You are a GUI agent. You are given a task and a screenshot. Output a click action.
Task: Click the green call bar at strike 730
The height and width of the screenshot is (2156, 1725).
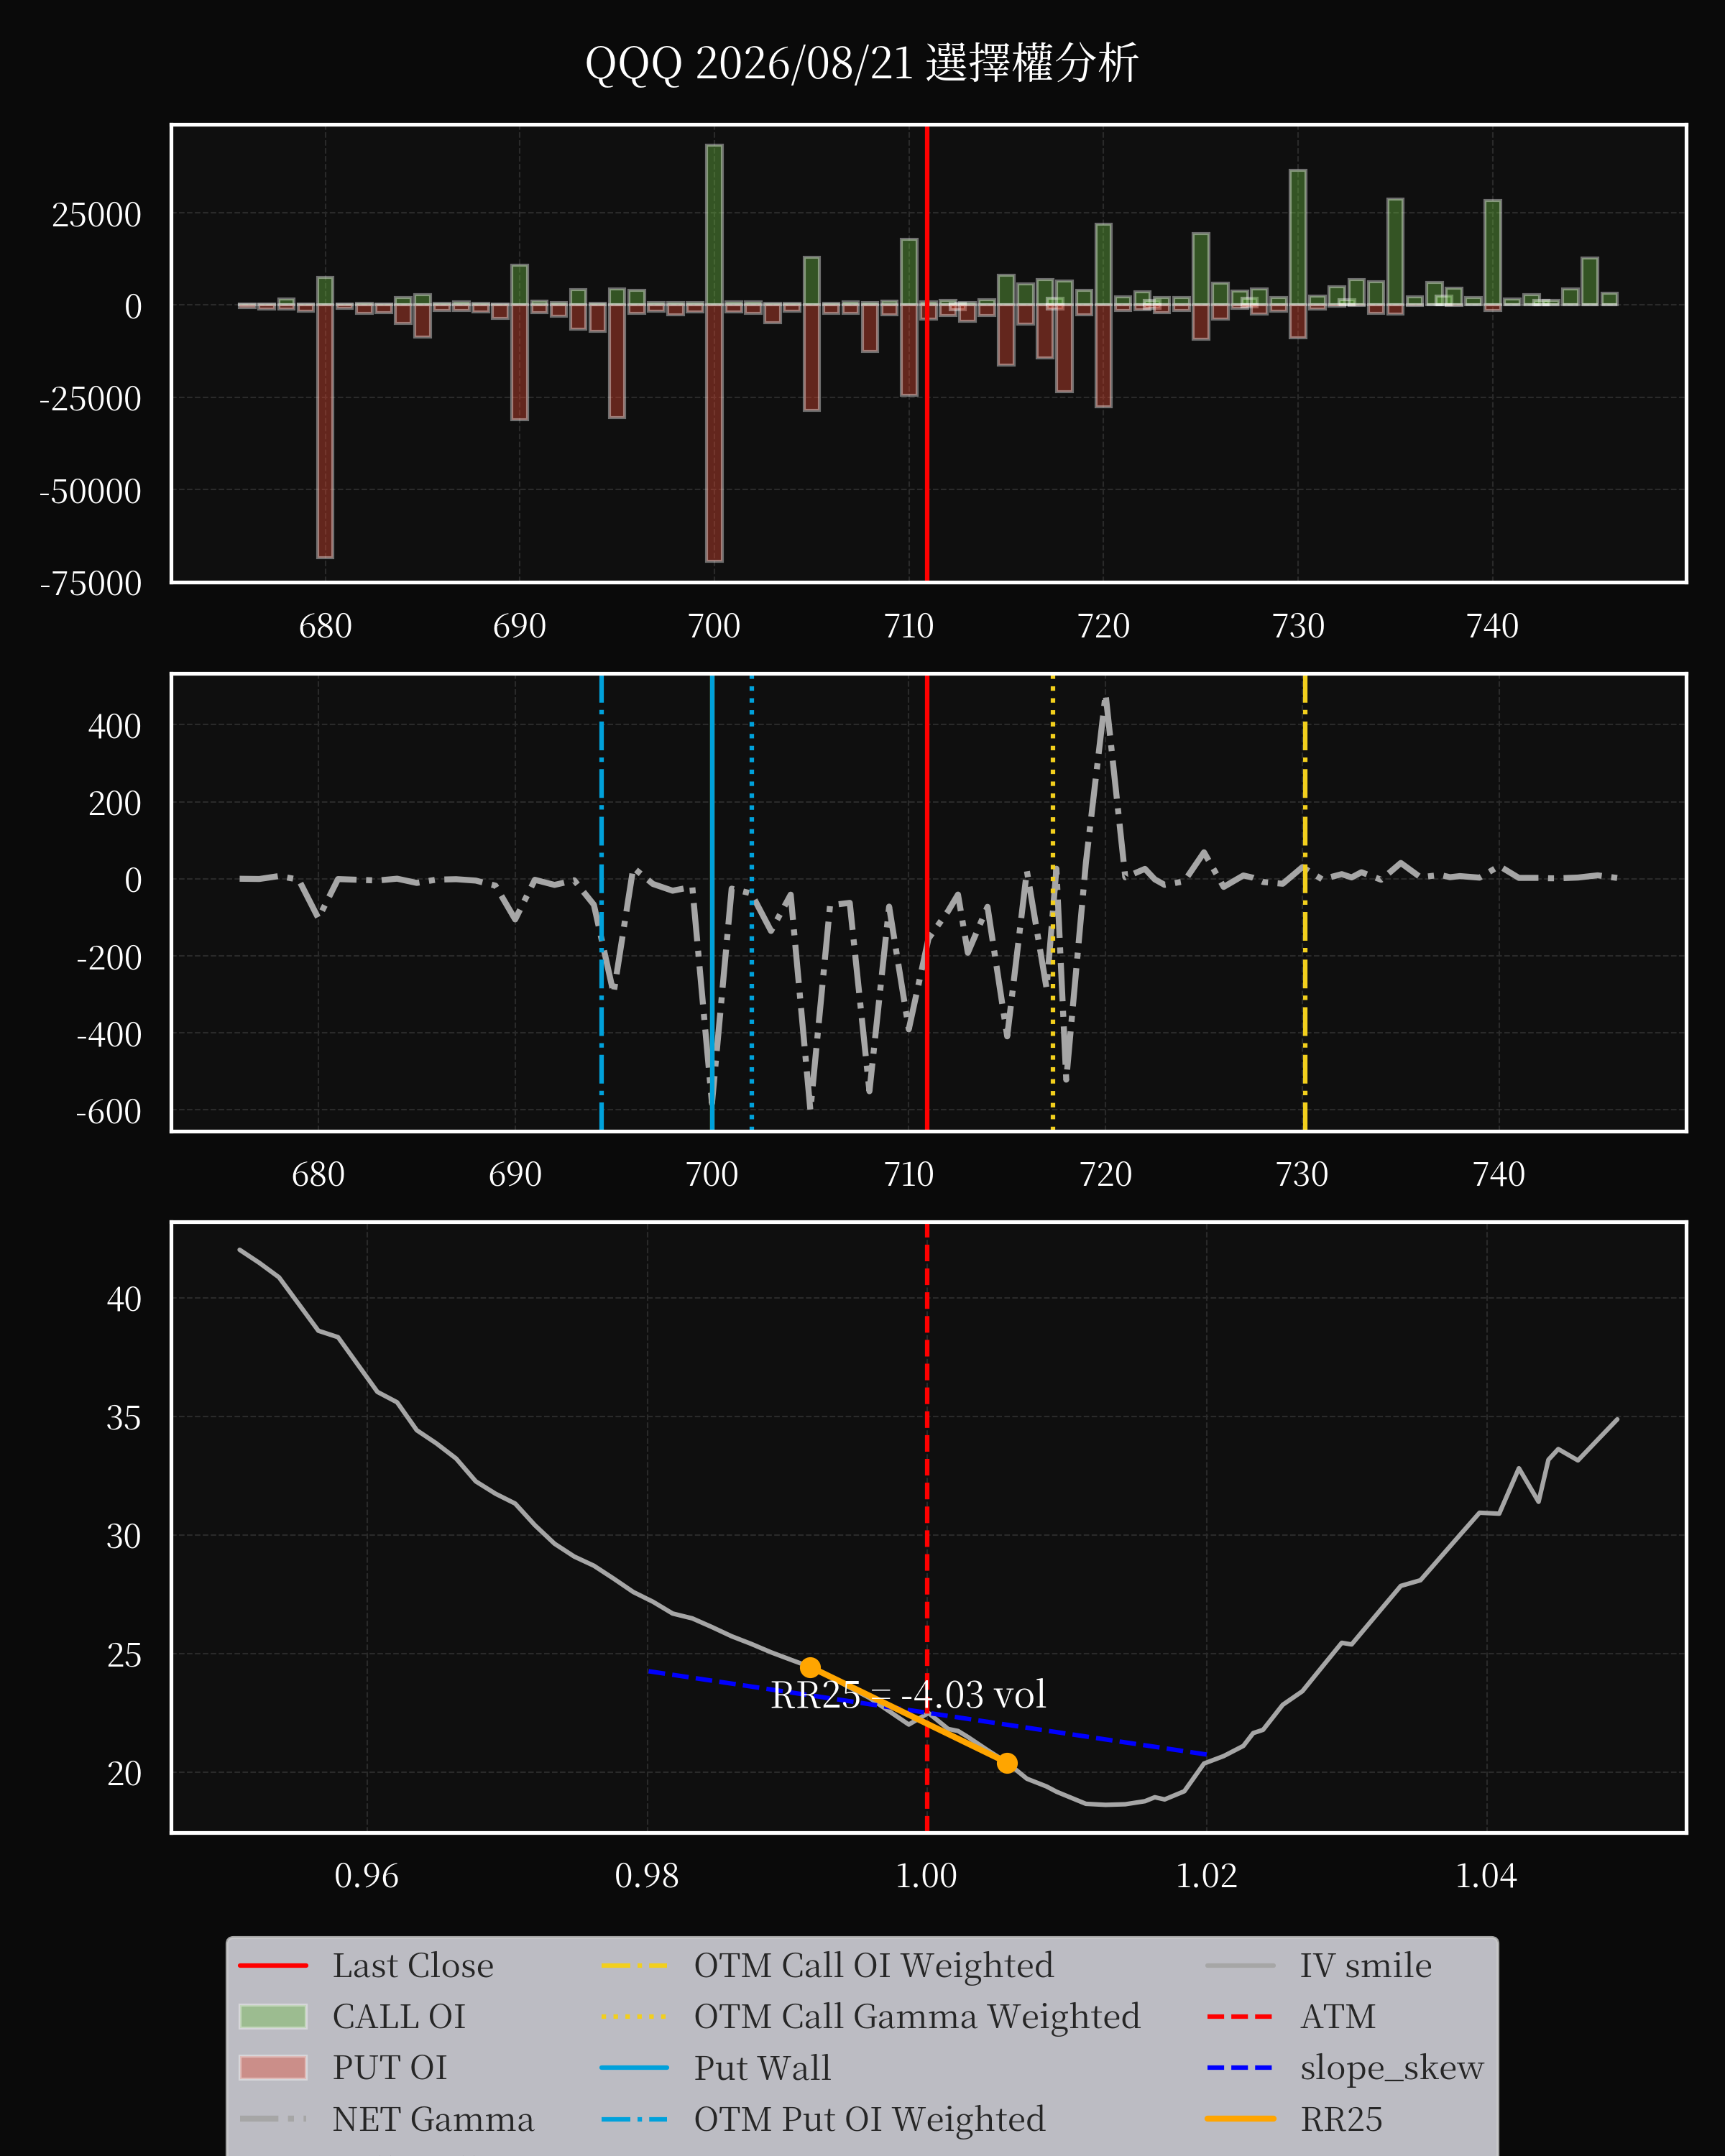(x=1298, y=238)
